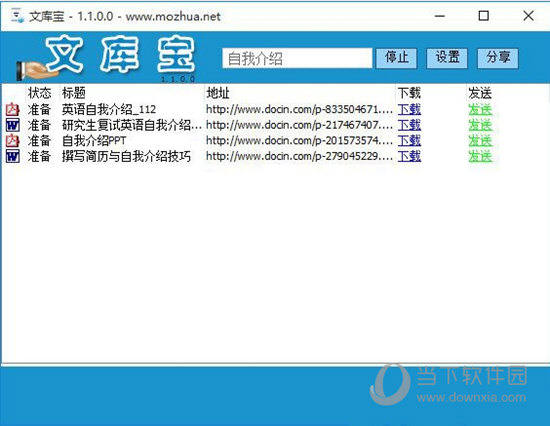This screenshot has height=426, width=550.
Task: Click 准备 status of 研究生复试英语自我介绍 row
Action: click(x=39, y=125)
